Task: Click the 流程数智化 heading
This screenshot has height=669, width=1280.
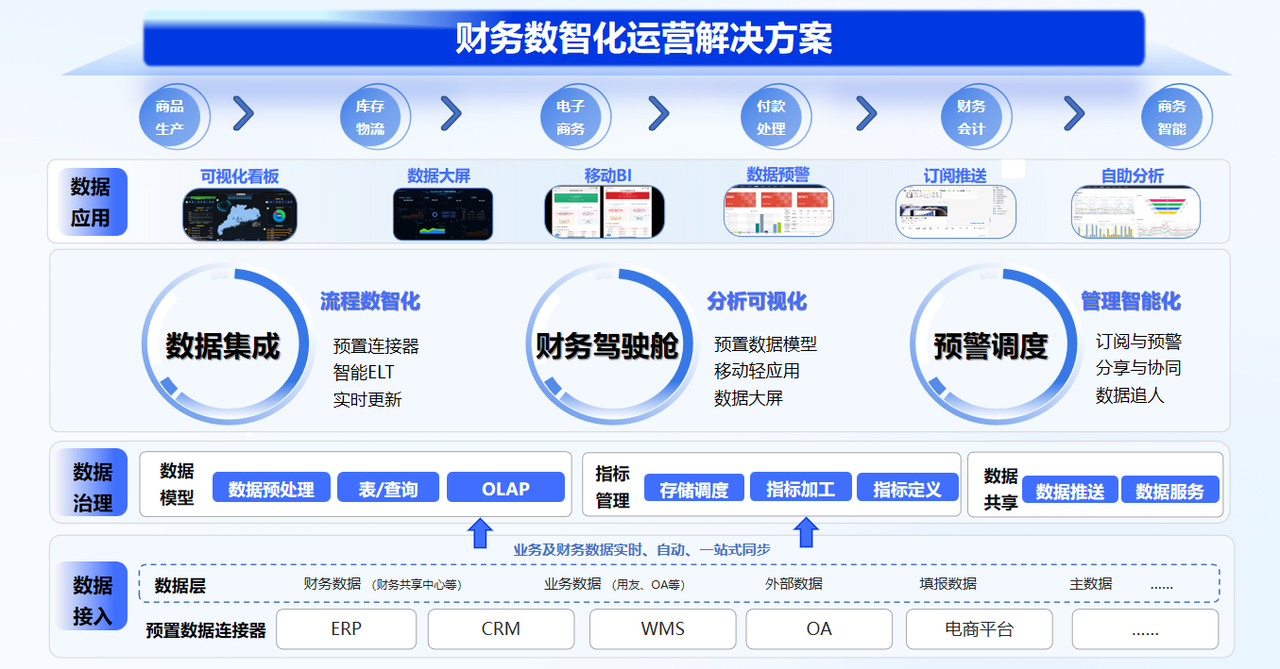Action: (x=370, y=301)
